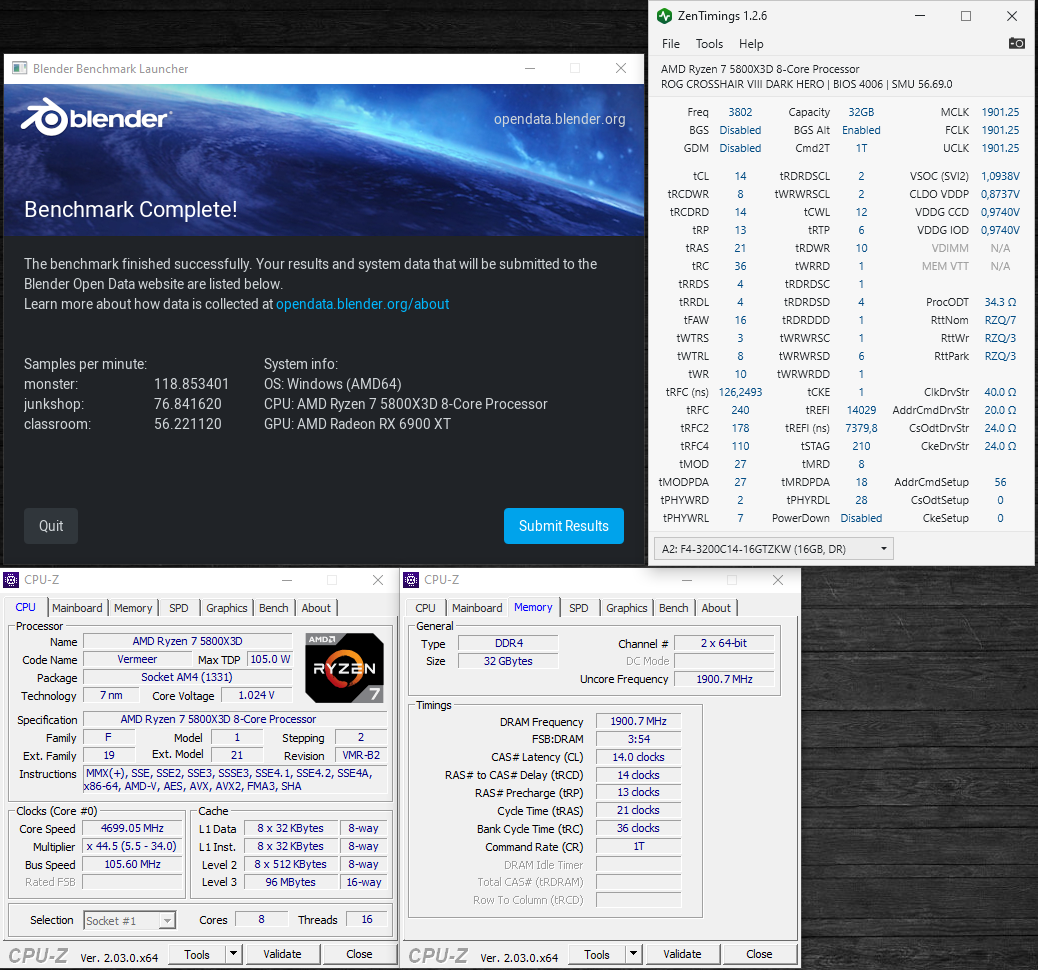Click the tRFC (ns) value 126,2493
Image resolution: width=1038 pixels, height=970 pixels.
point(740,392)
